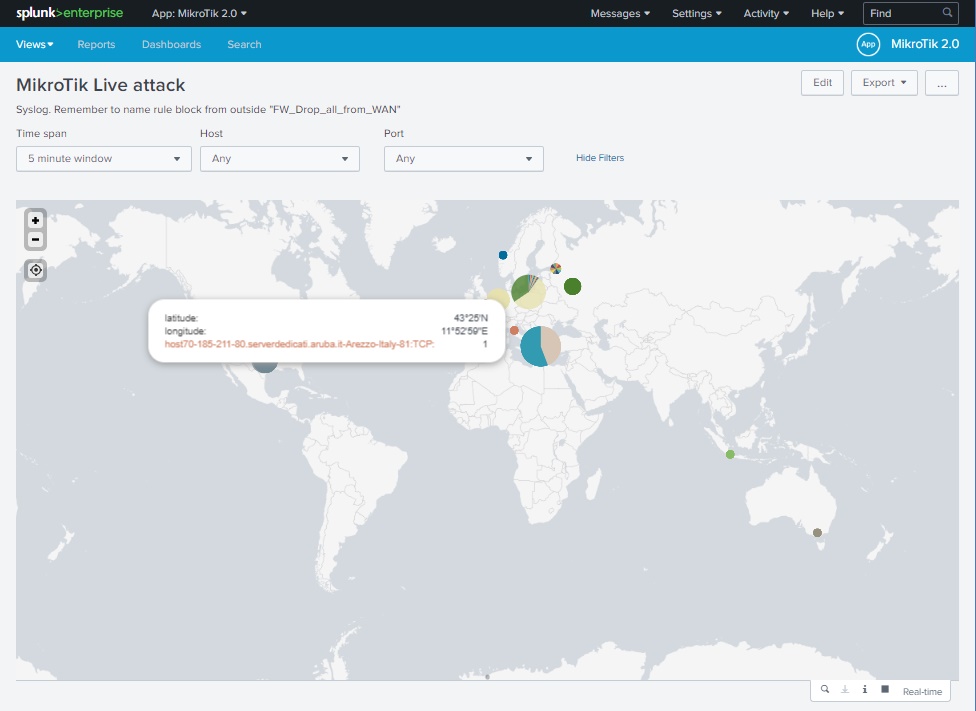Open the App: MikroTik 2.0 selector
This screenshot has width=976, height=711.
pos(199,13)
